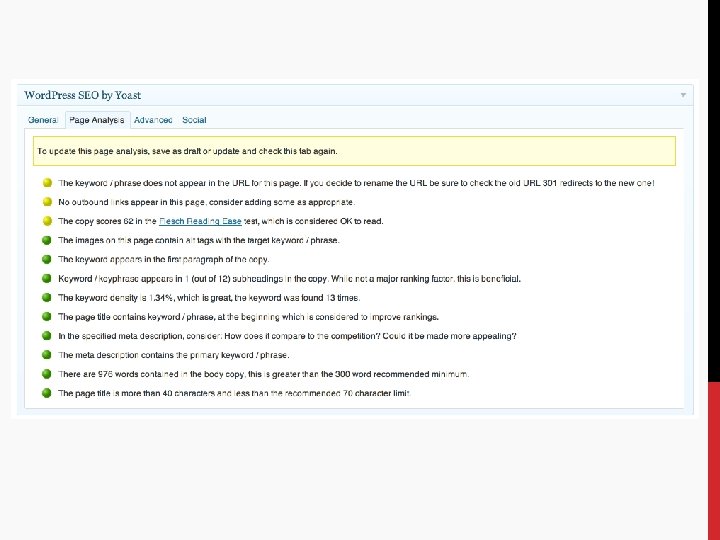Click yellow bullet beside Flesch Reading score
The width and height of the screenshot is (720, 540).
click(47, 221)
